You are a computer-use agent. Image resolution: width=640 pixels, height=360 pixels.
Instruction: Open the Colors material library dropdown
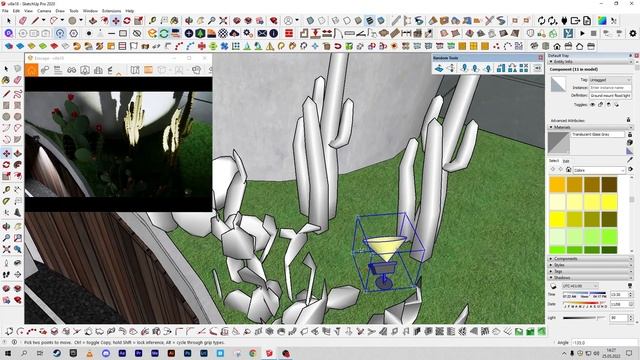click(x=600, y=170)
